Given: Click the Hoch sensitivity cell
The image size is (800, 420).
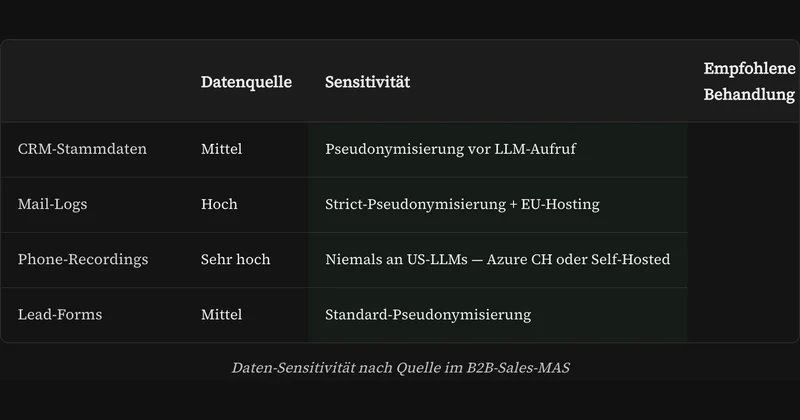Looking at the screenshot, I should coord(219,204).
